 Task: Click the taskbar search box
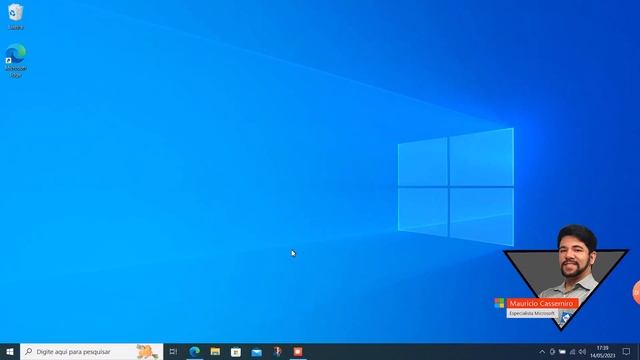[91, 351]
